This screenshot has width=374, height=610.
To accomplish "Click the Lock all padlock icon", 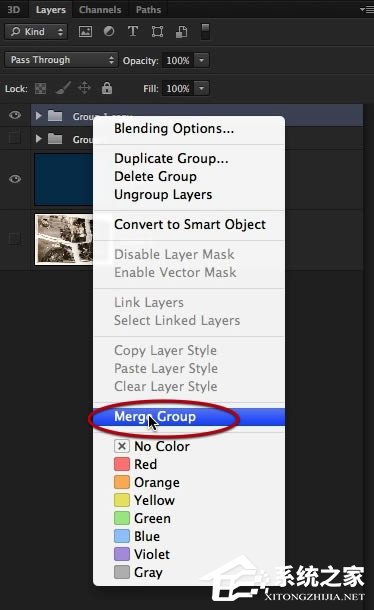I will [107, 88].
